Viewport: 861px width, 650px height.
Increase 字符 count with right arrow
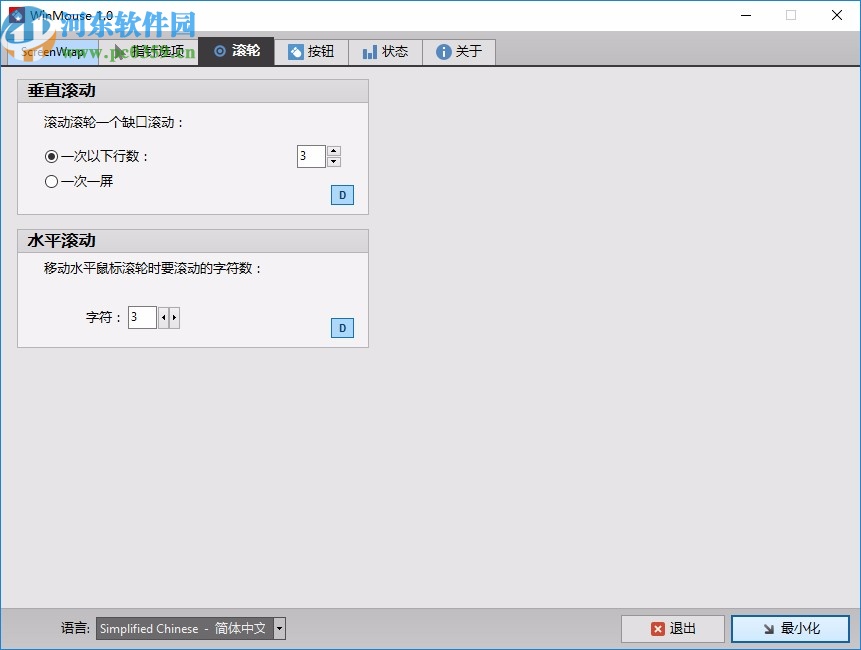(175, 317)
